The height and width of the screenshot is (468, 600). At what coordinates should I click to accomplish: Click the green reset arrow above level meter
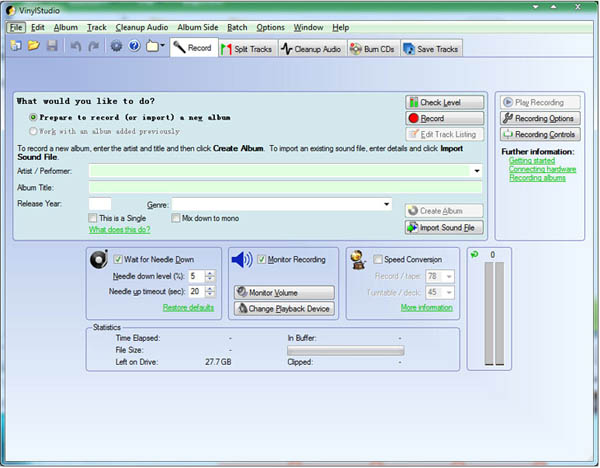click(x=474, y=254)
